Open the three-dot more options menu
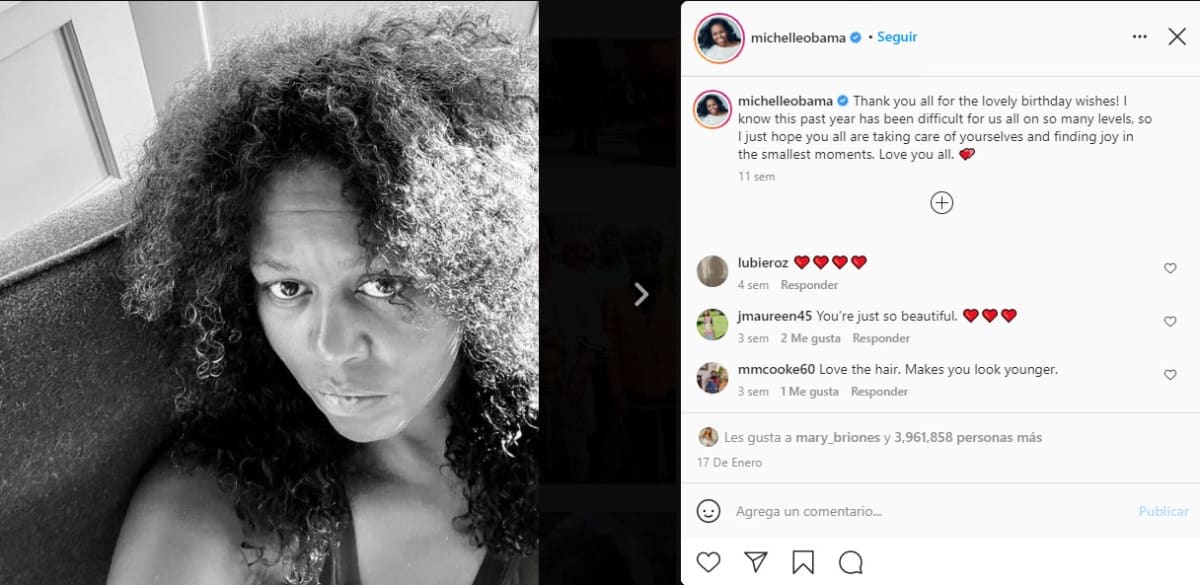1200x585 pixels. [1139, 37]
